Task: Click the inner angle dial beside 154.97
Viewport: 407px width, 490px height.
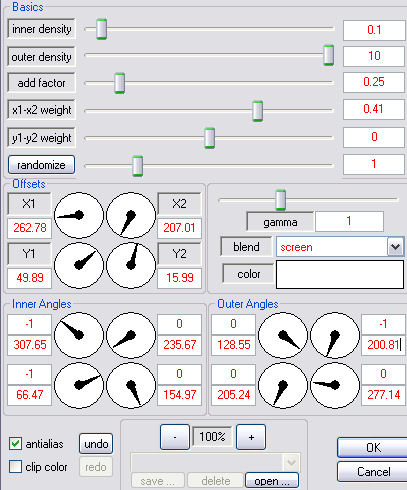Action: coord(131,385)
